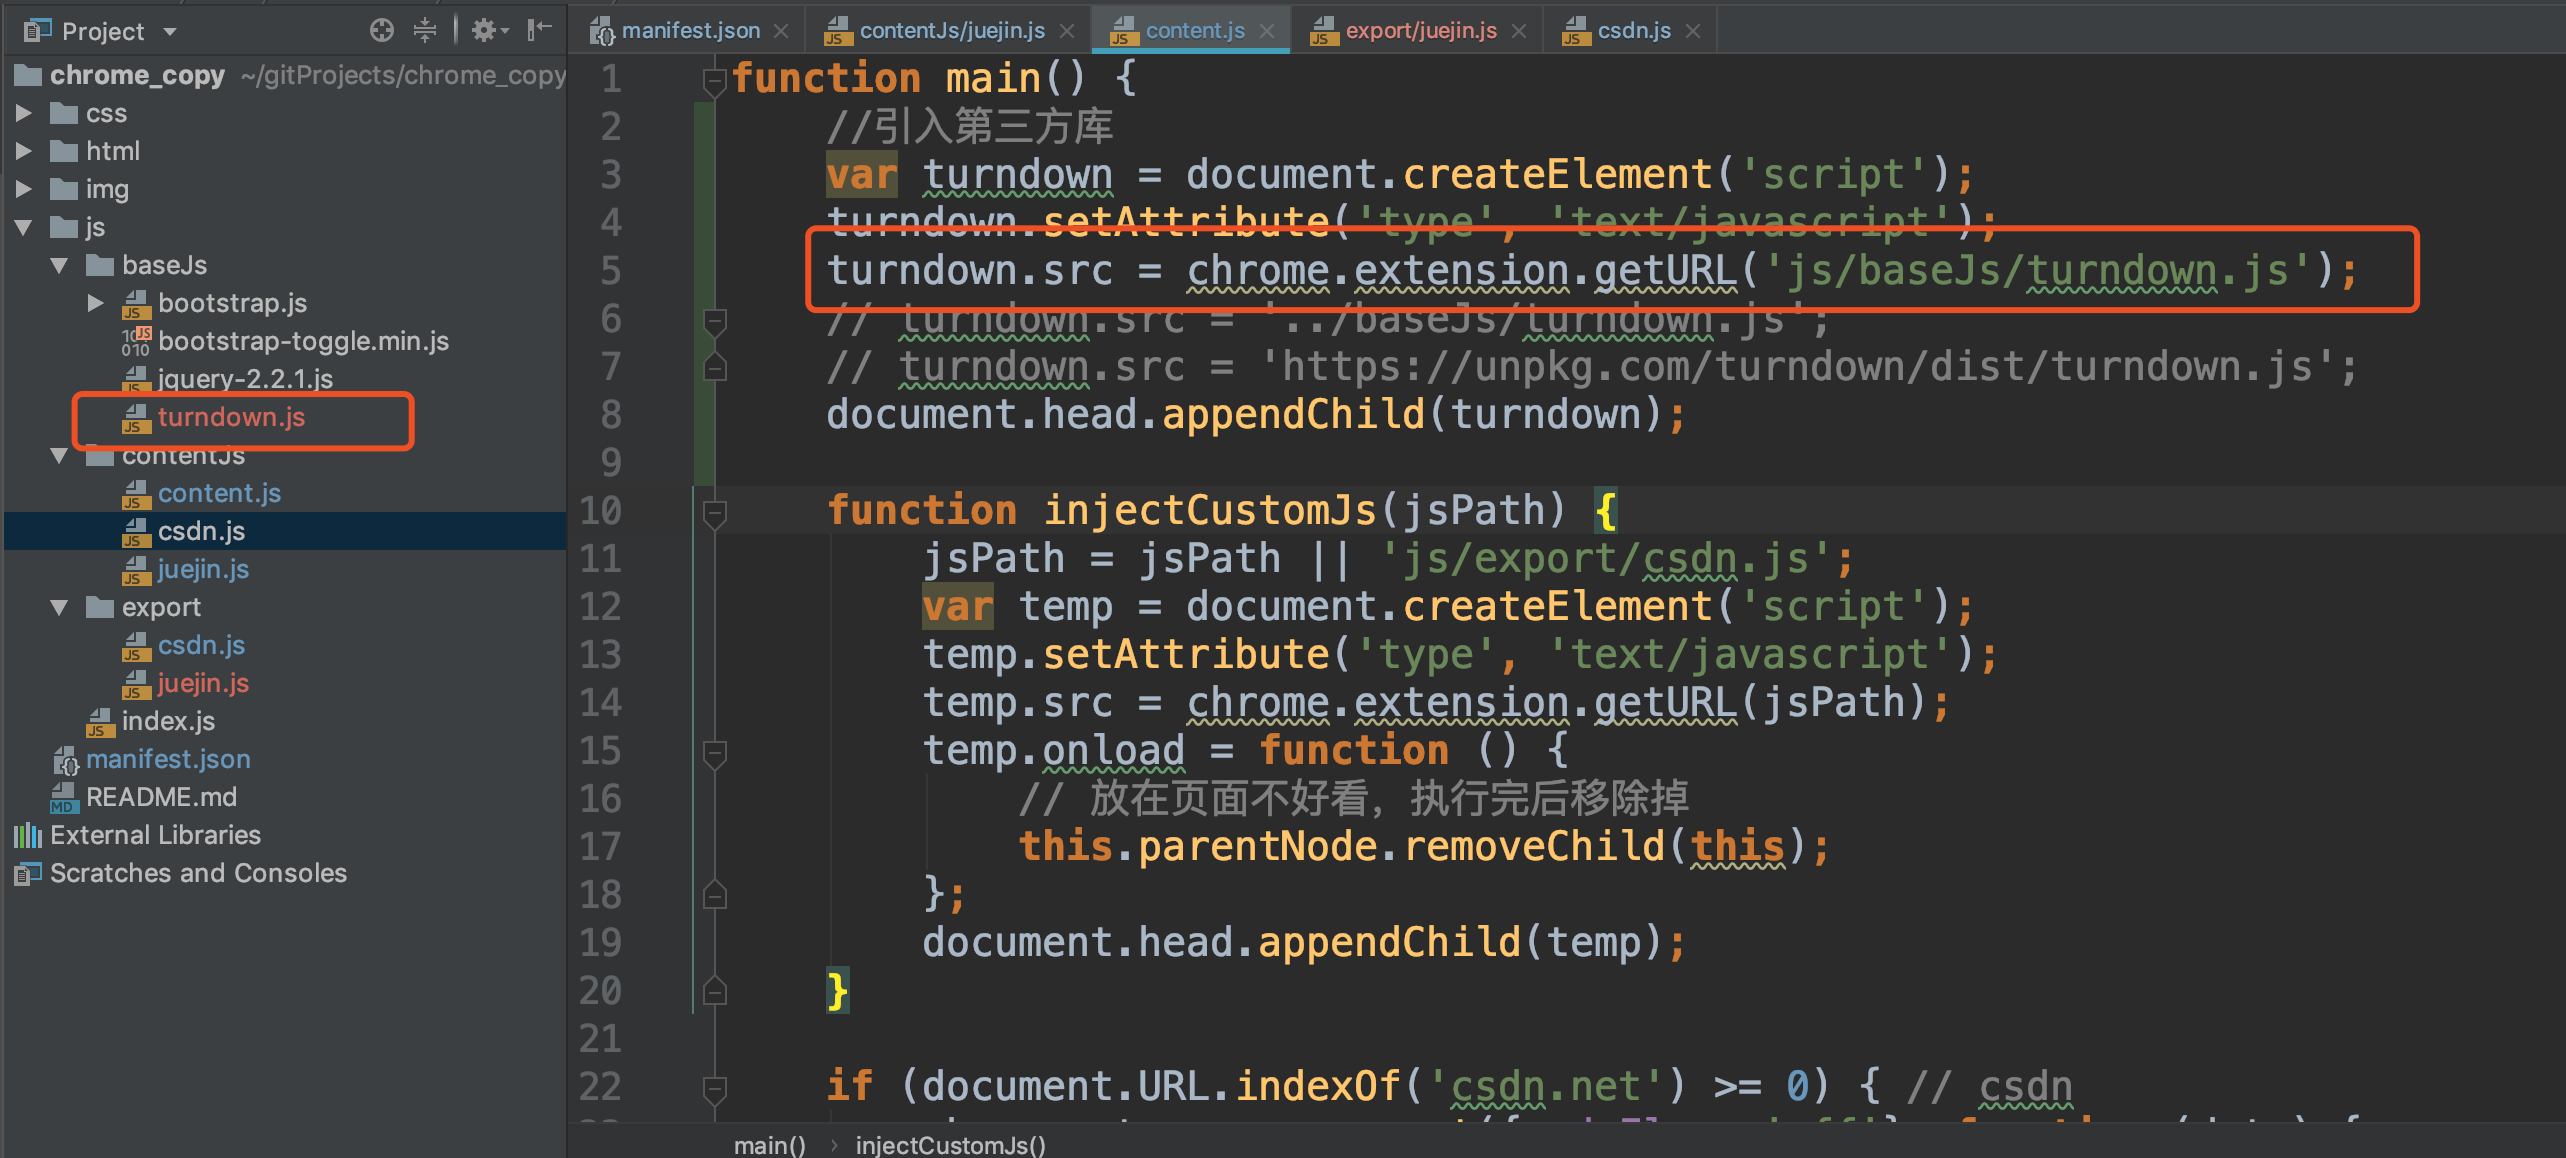Toggle the comment fold marker at line 6

point(714,321)
